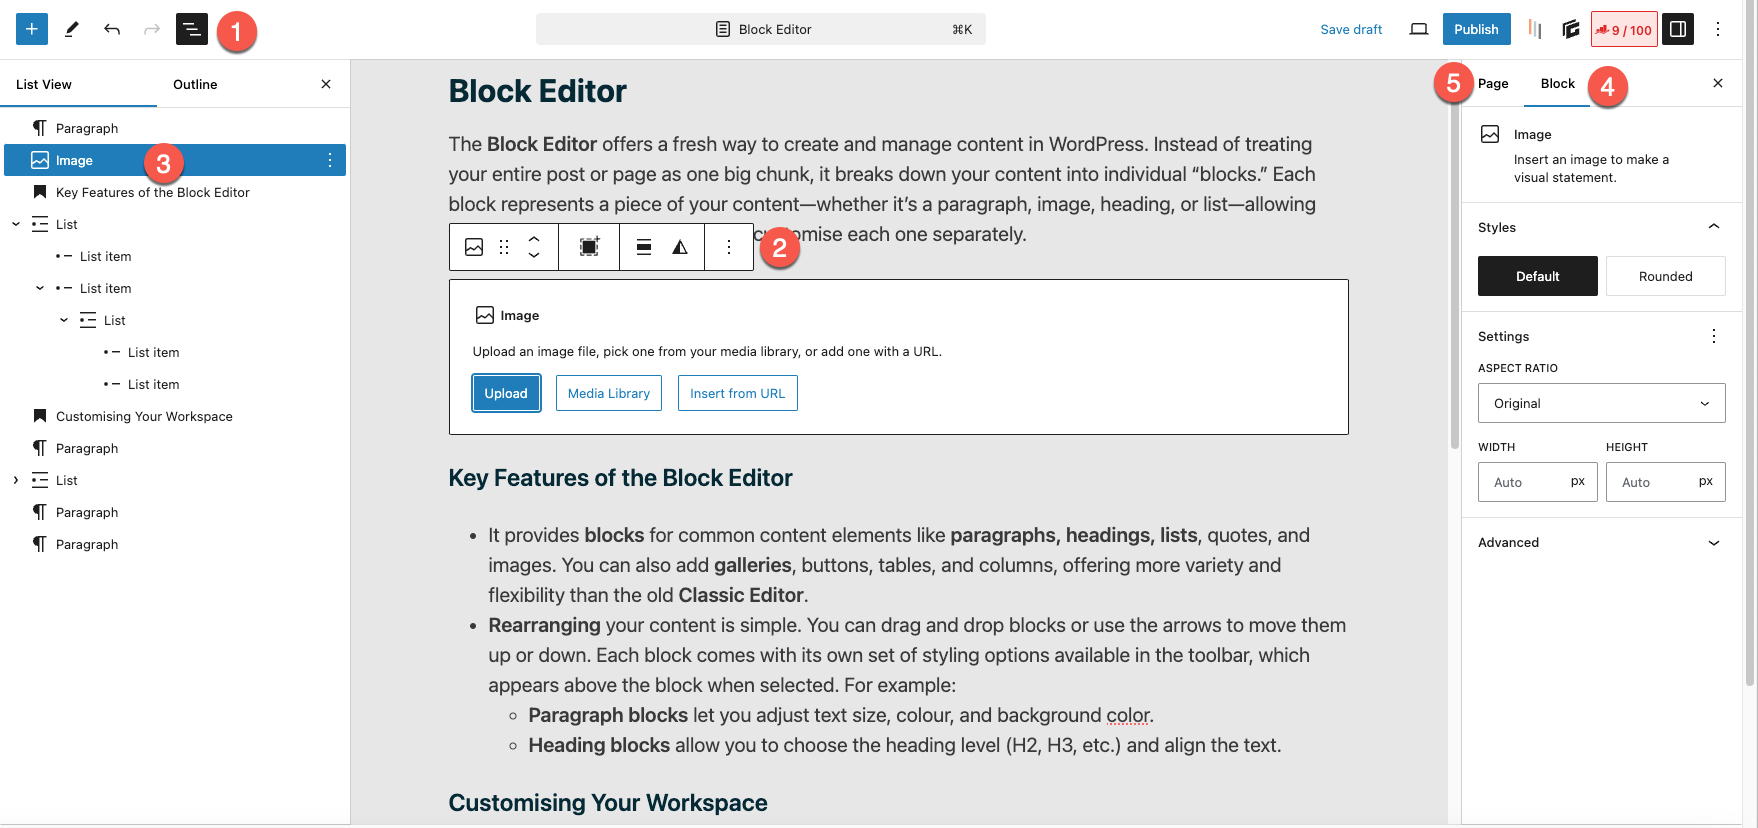This screenshot has height=828, width=1758.
Task: Click the Undo arrow
Action: coord(112,29)
